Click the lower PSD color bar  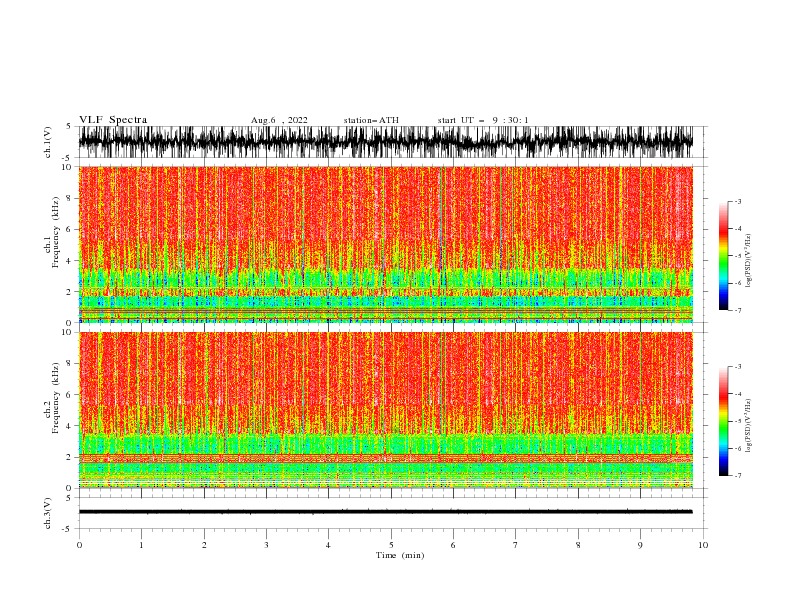724,421
